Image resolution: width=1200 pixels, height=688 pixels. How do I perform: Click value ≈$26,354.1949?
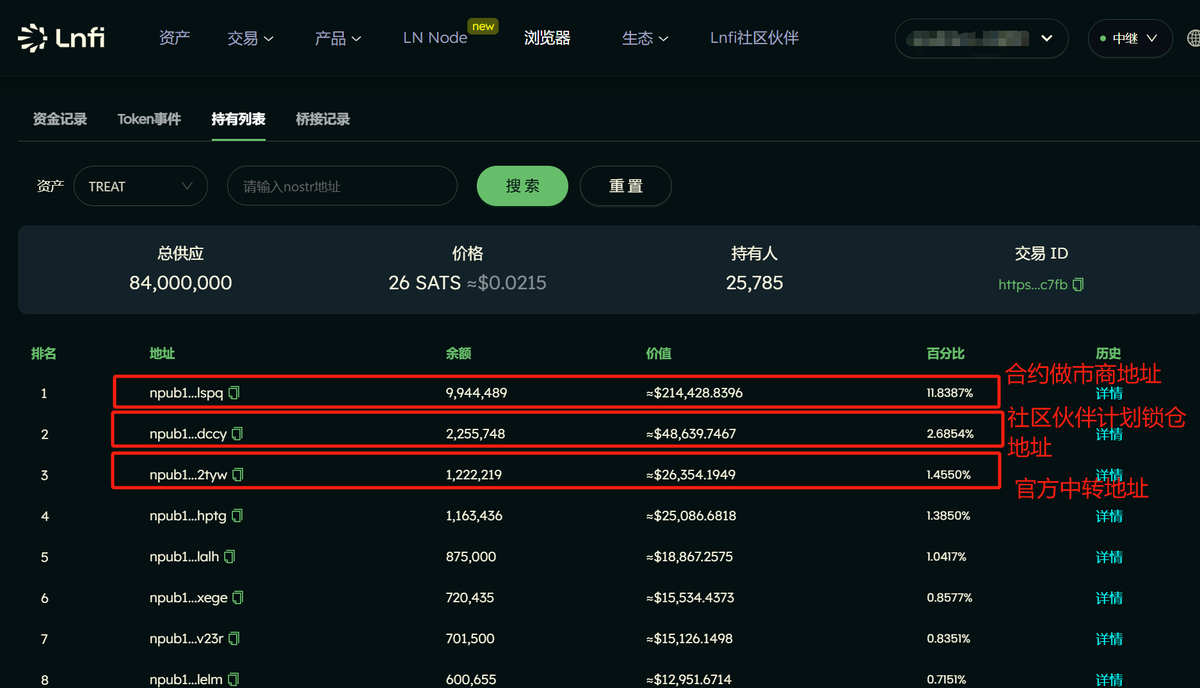point(691,475)
